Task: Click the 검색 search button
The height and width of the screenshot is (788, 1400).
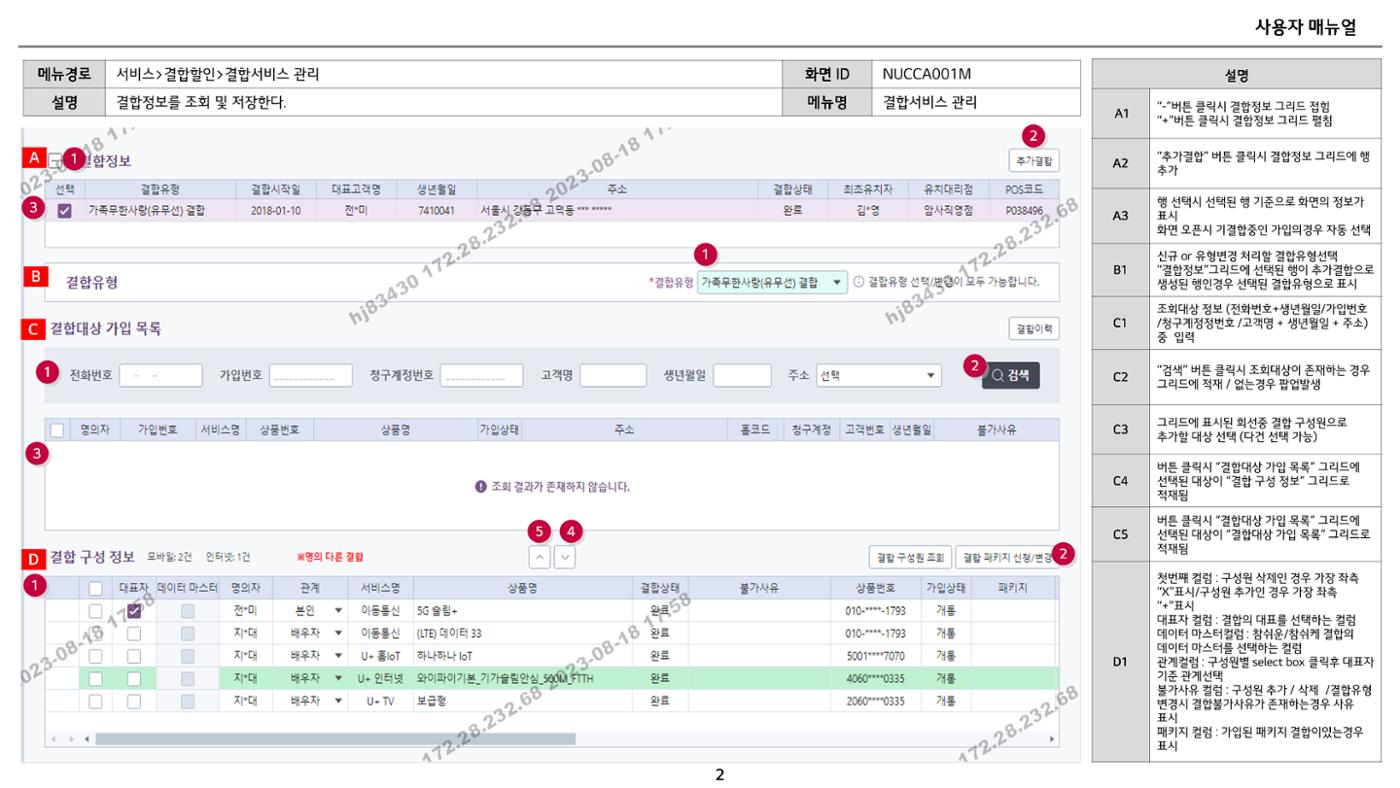Action: pos(1011,375)
